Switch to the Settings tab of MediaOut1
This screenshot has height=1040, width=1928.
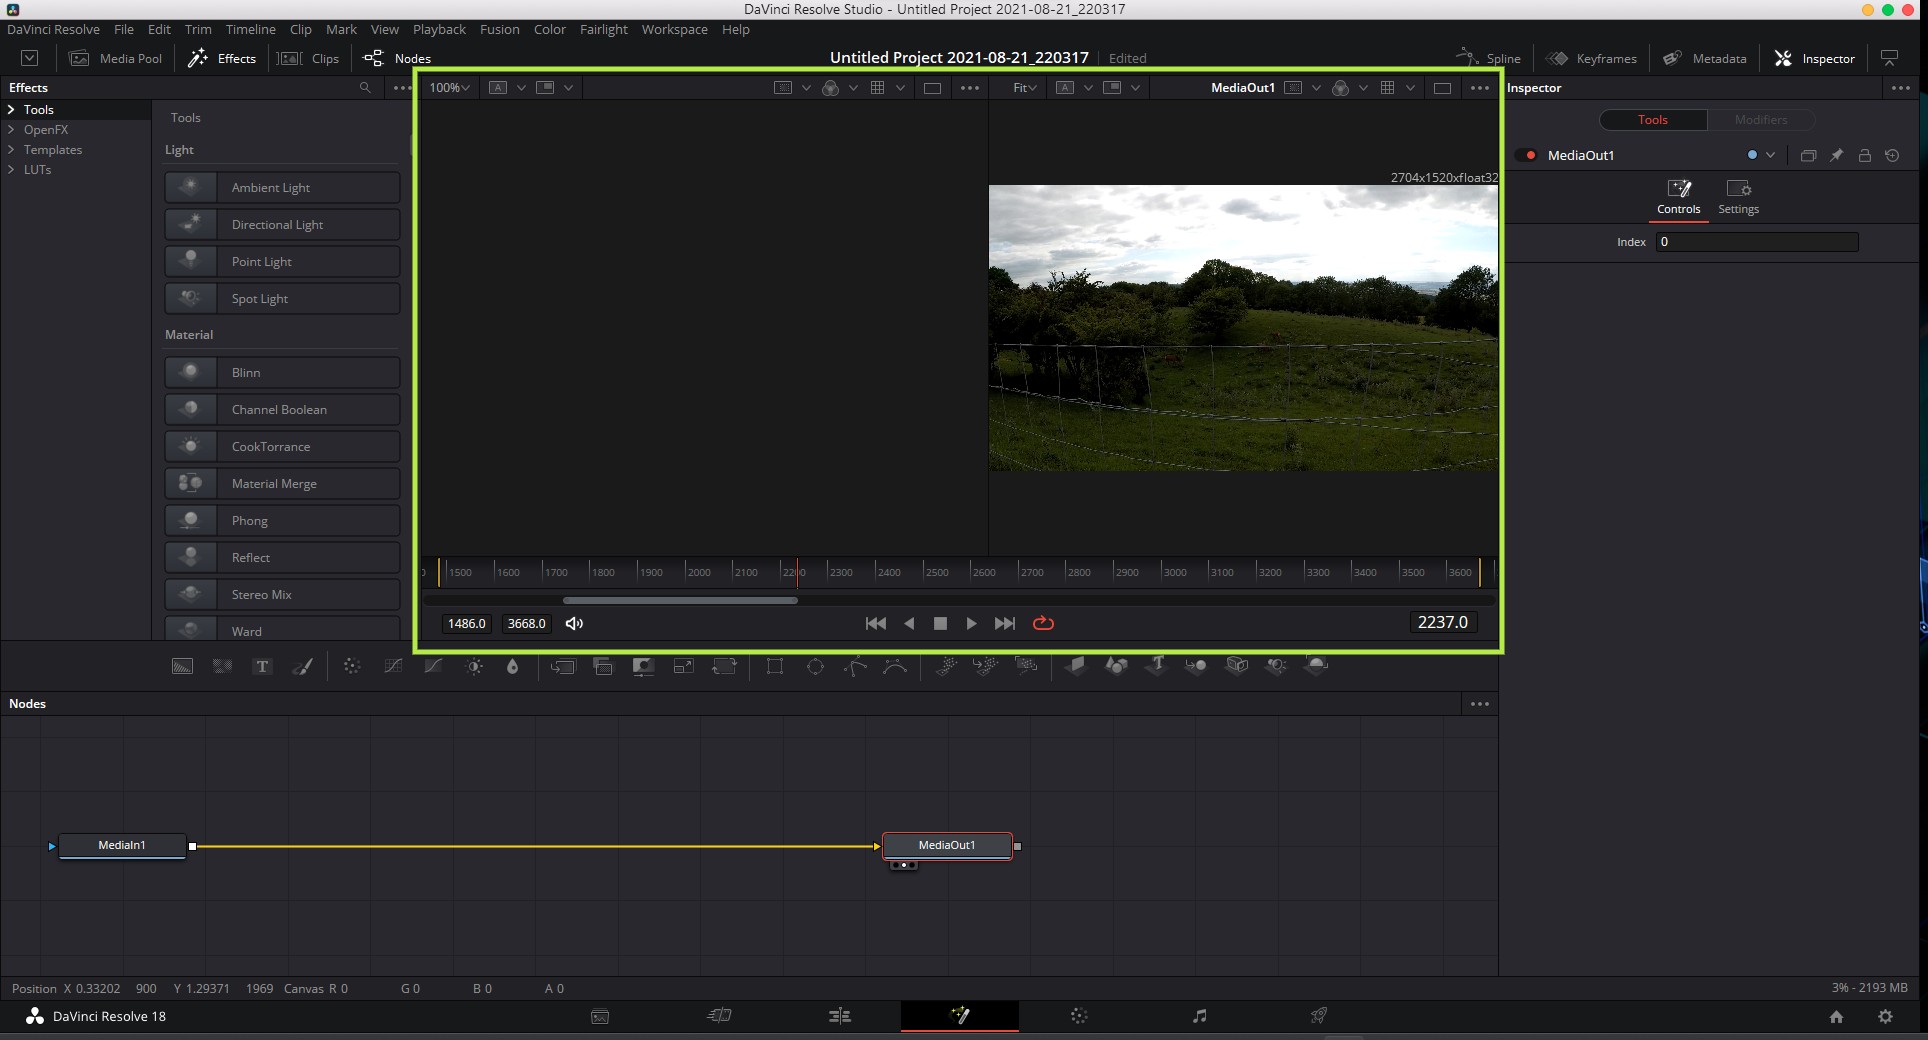coord(1738,197)
